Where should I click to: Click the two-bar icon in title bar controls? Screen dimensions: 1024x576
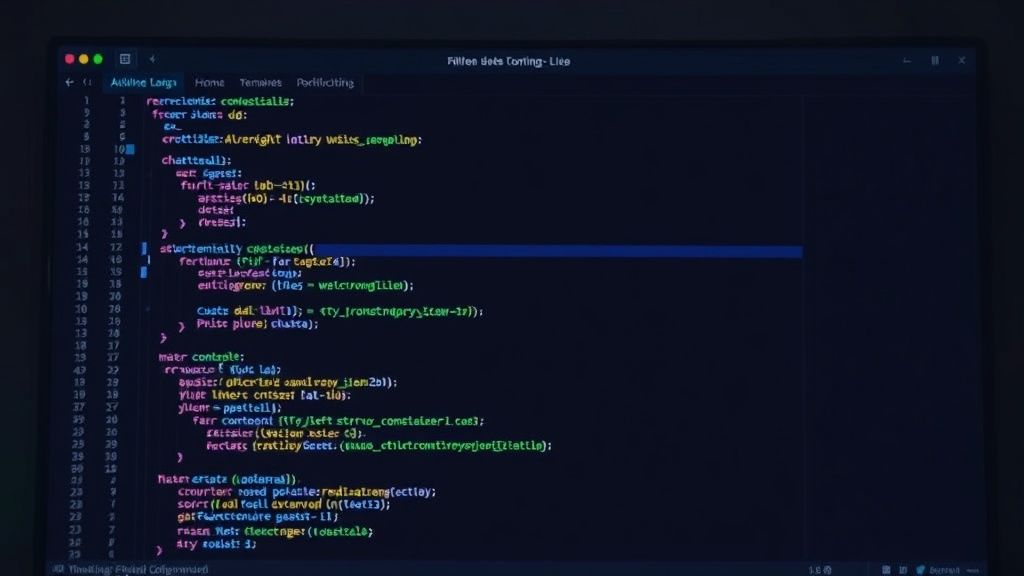tap(935, 60)
